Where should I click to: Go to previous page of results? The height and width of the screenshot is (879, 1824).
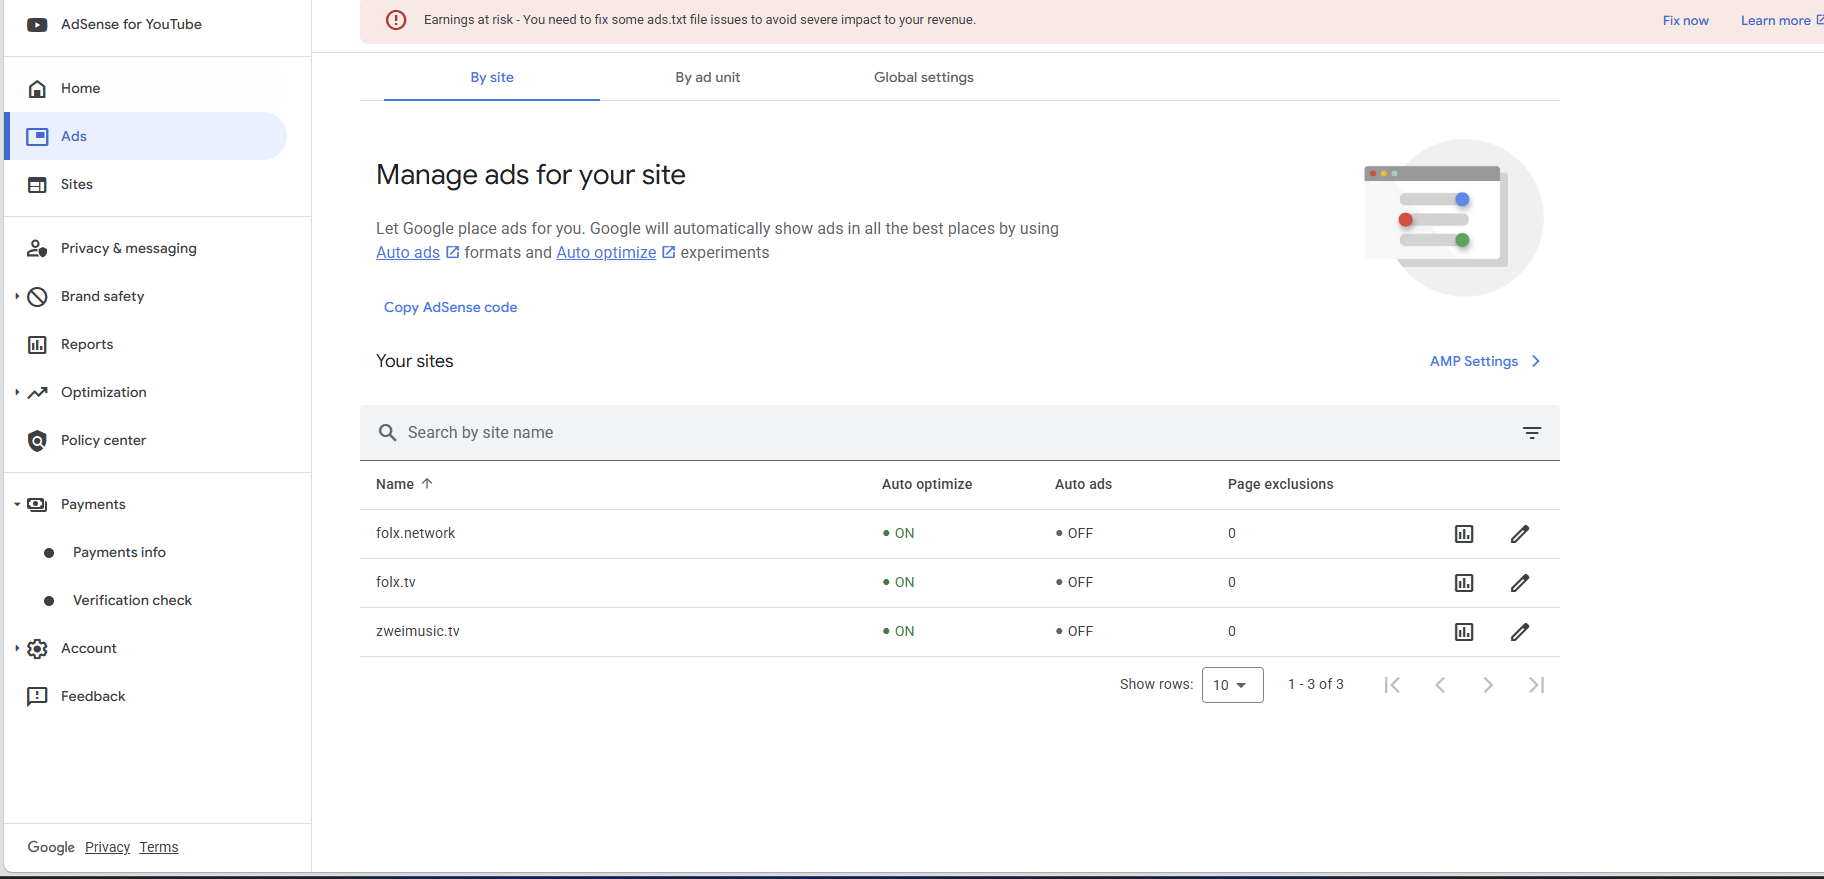(x=1440, y=685)
